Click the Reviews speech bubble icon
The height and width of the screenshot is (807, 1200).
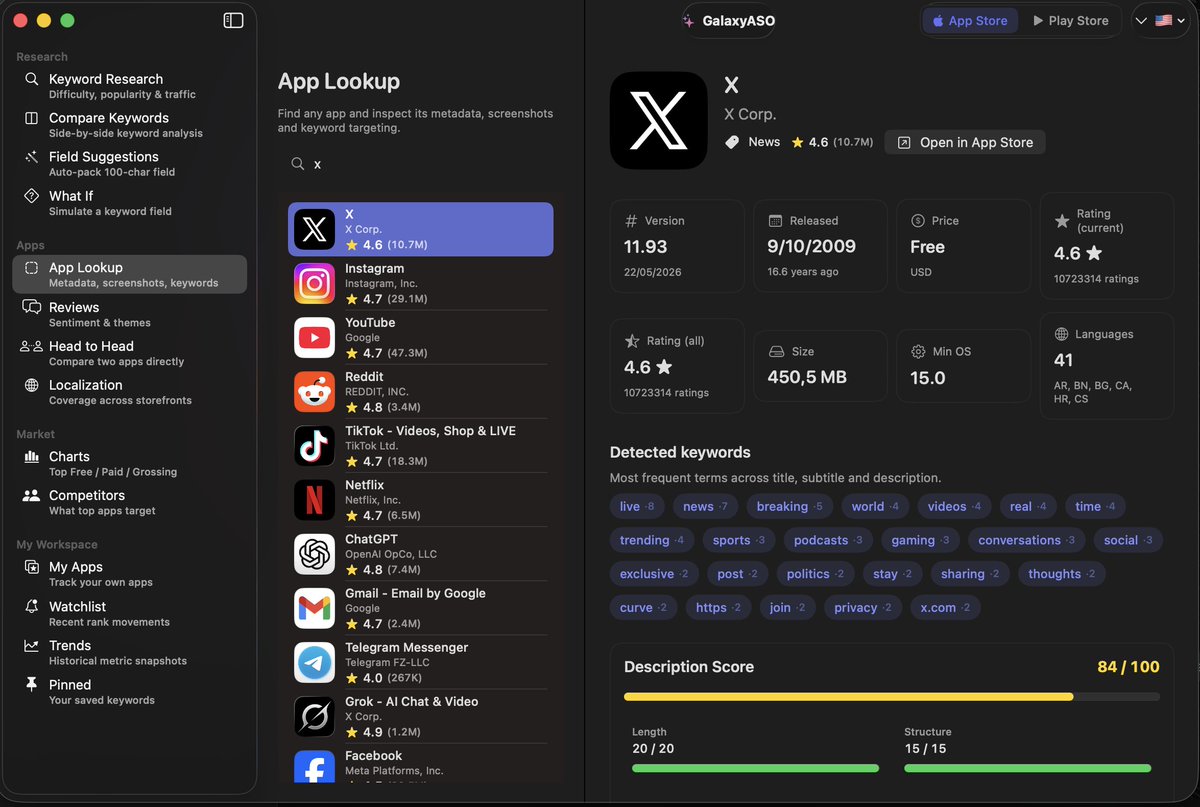(31, 307)
